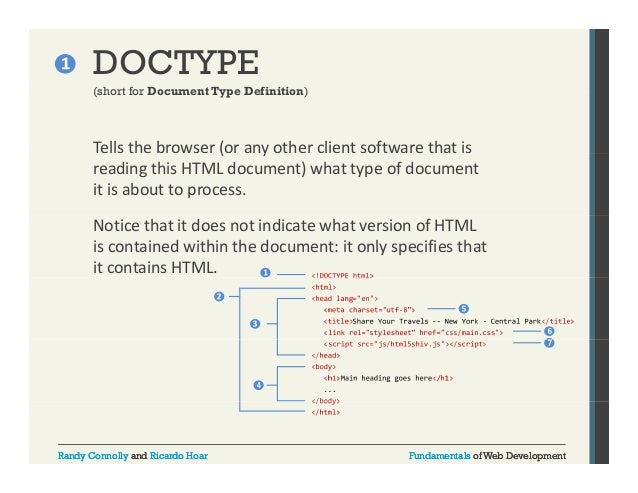The width and height of the screenshot is (638, 493).
Task: Click "Fundamentals of Web Development" in the footer
Action: coord(487,456)
